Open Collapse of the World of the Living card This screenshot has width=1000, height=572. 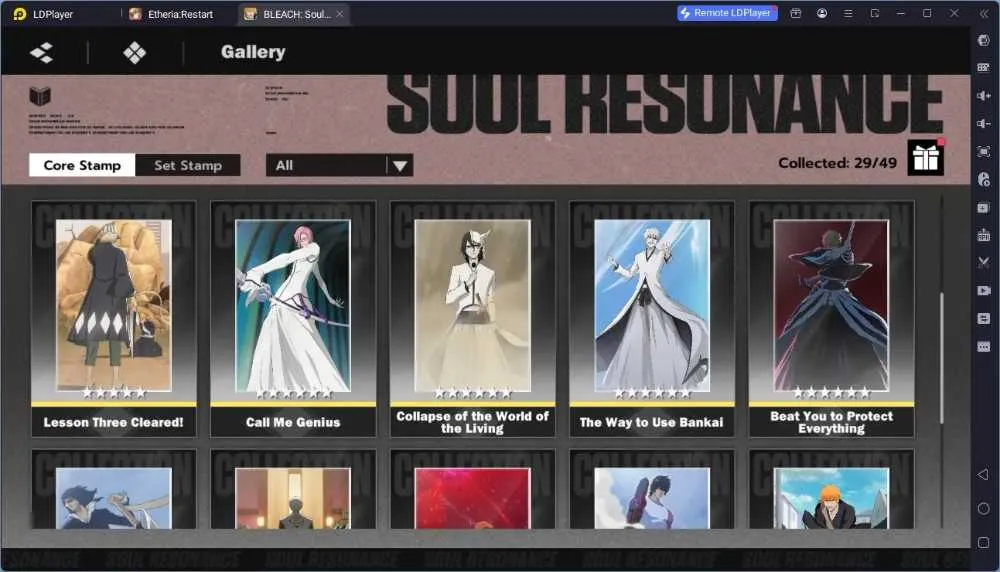(x=473, y=319)
